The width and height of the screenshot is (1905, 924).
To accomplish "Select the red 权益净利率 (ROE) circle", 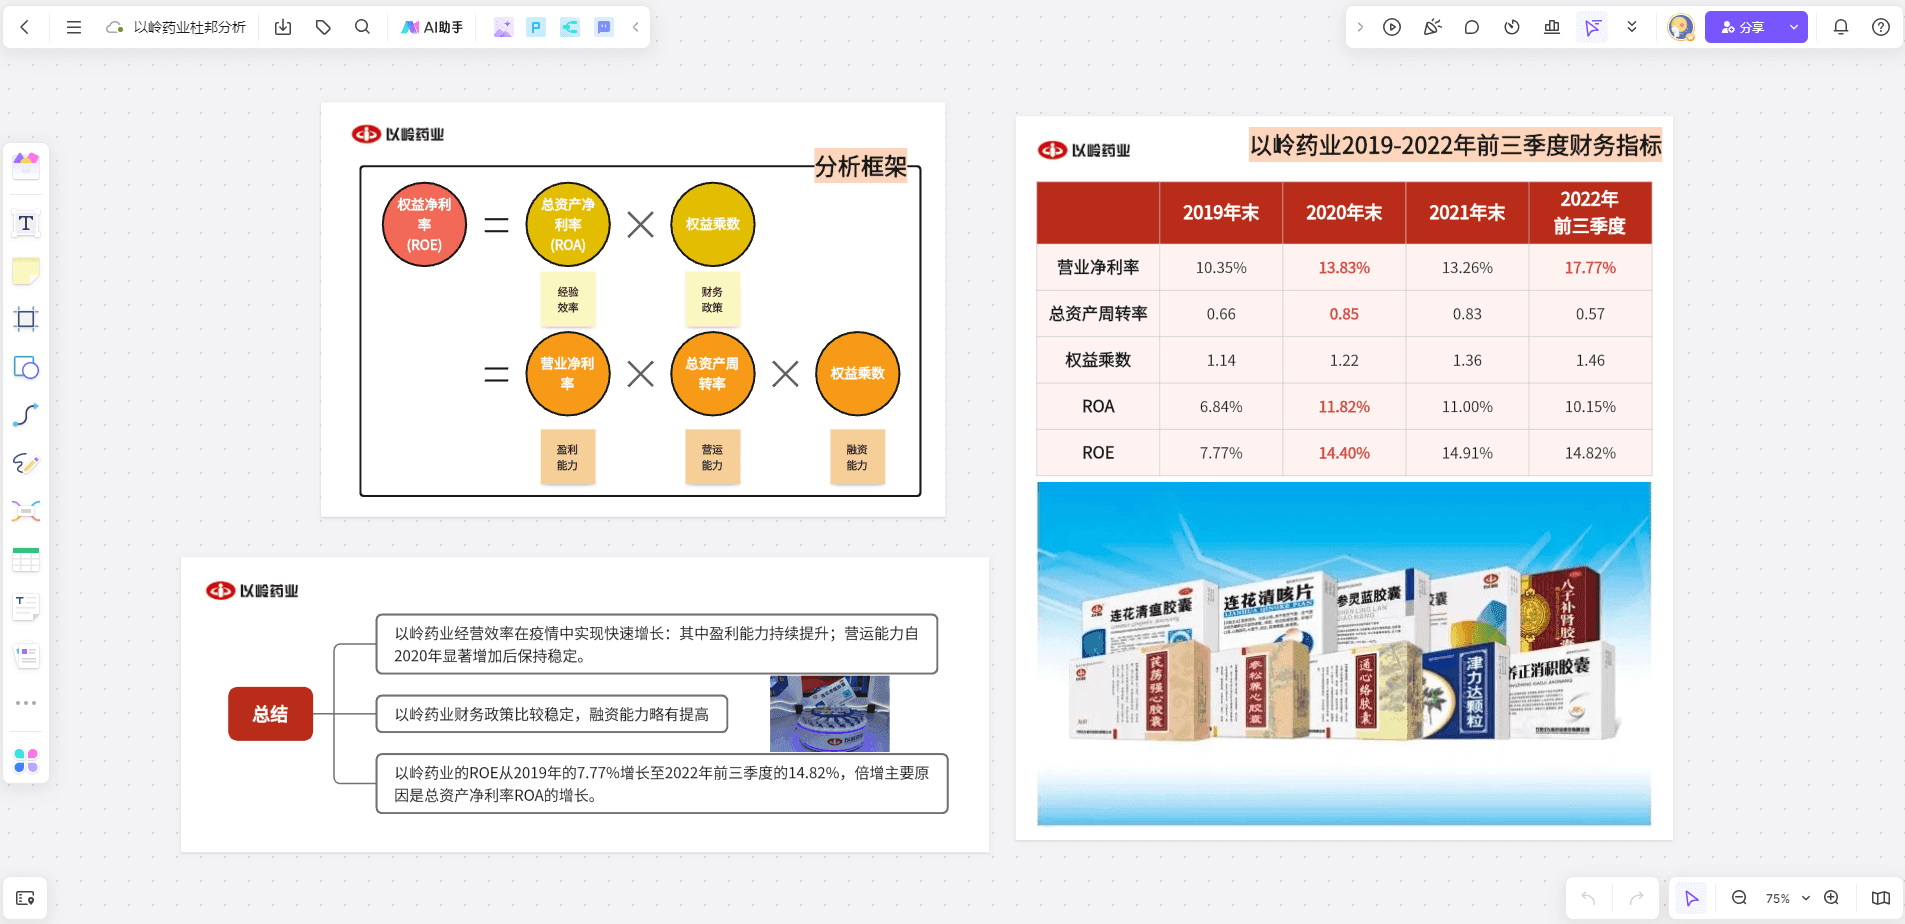I will pos(424,224).
